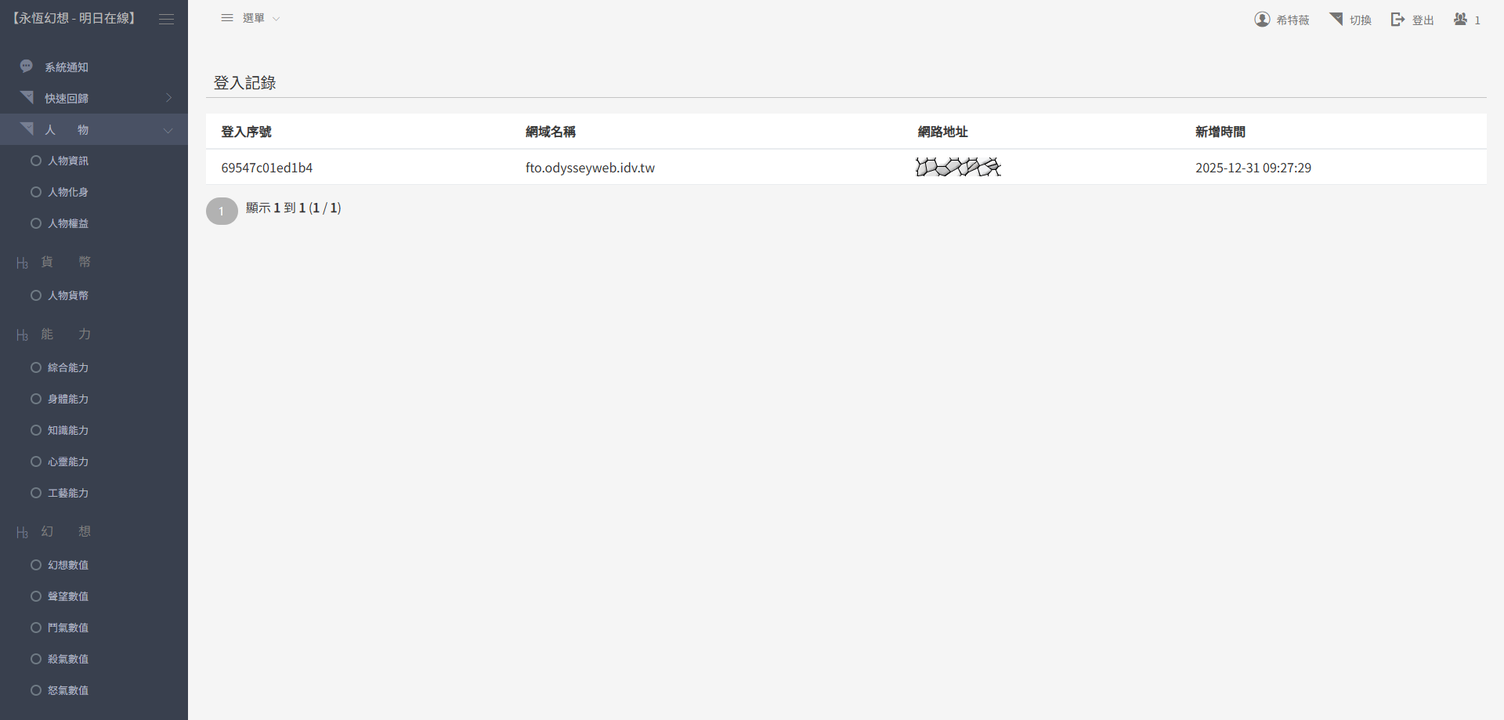Click the 切換 switch icon in header
The image size is (1504, 720).
1336,19
